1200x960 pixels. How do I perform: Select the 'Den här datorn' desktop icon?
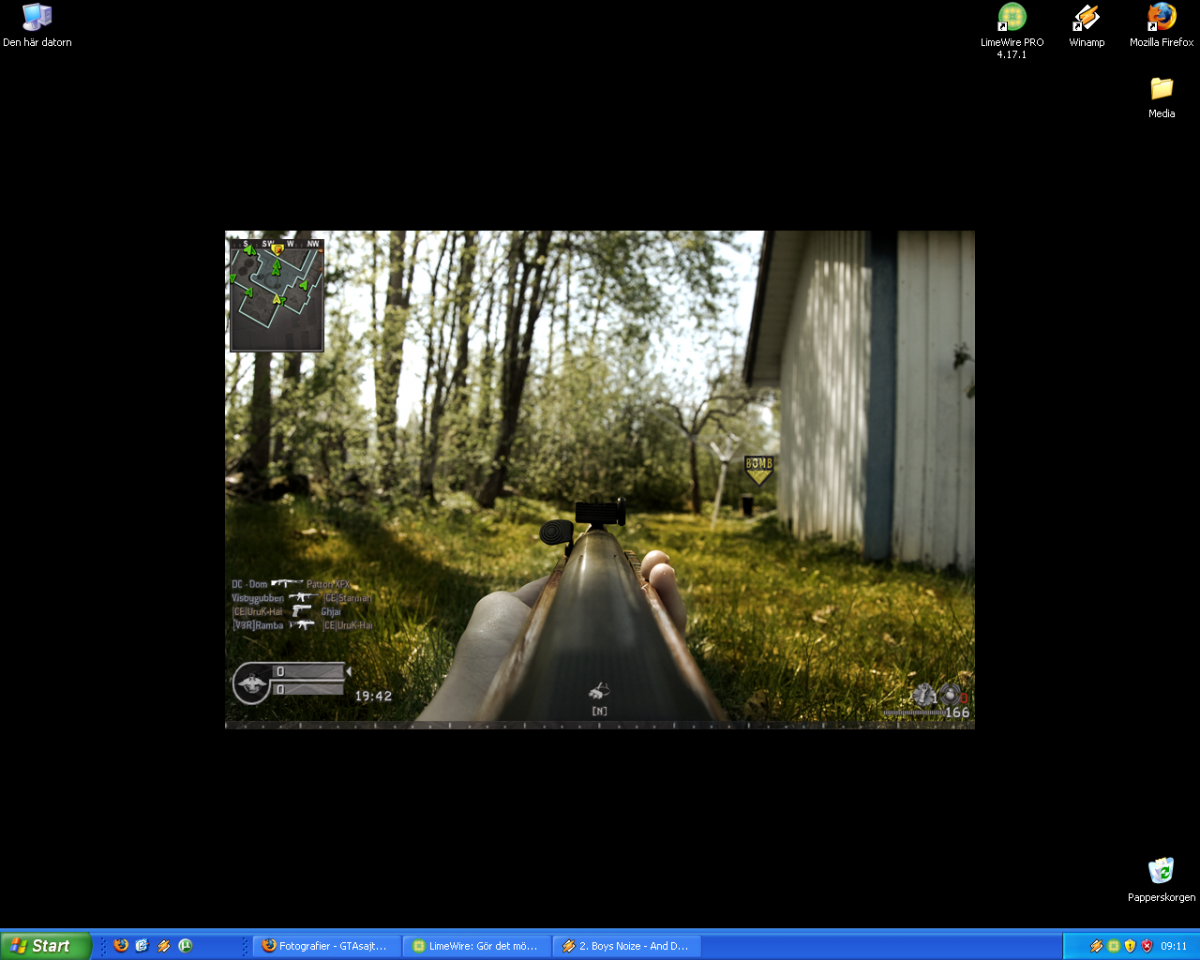tap(37, 26)
